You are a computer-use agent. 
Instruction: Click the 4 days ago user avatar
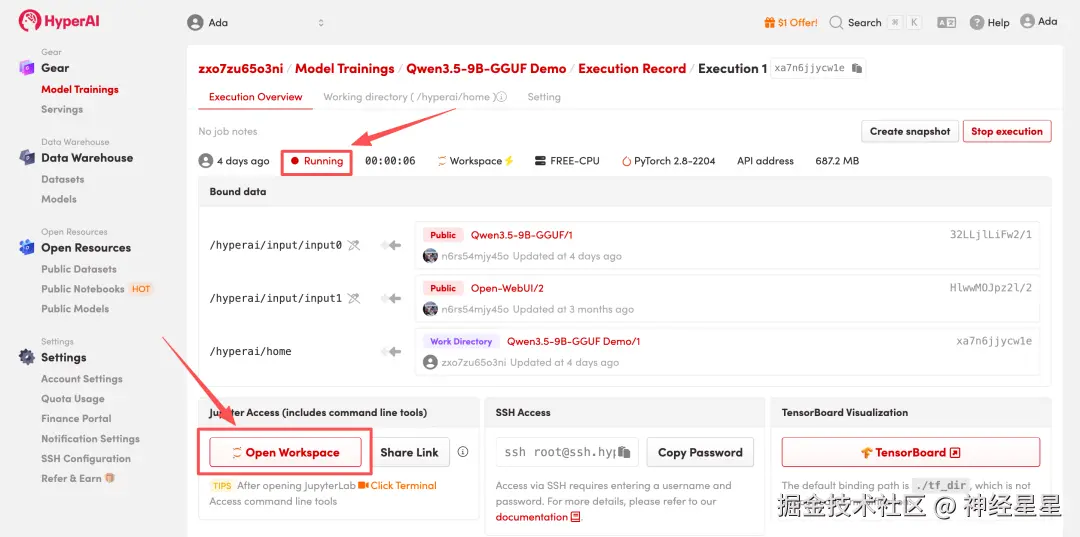(205, 161)
